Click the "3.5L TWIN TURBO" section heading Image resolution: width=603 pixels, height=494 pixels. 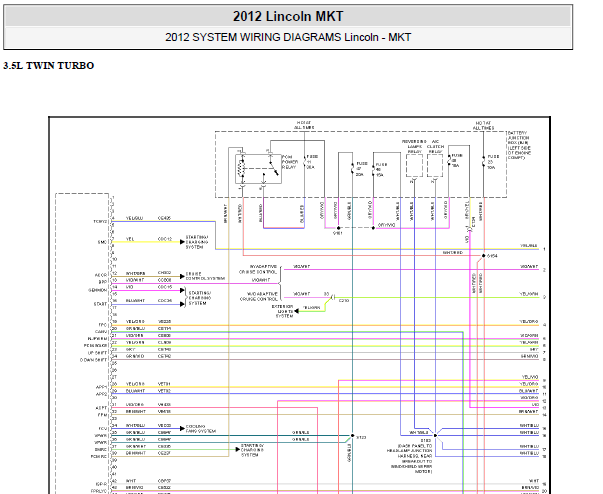48,66
